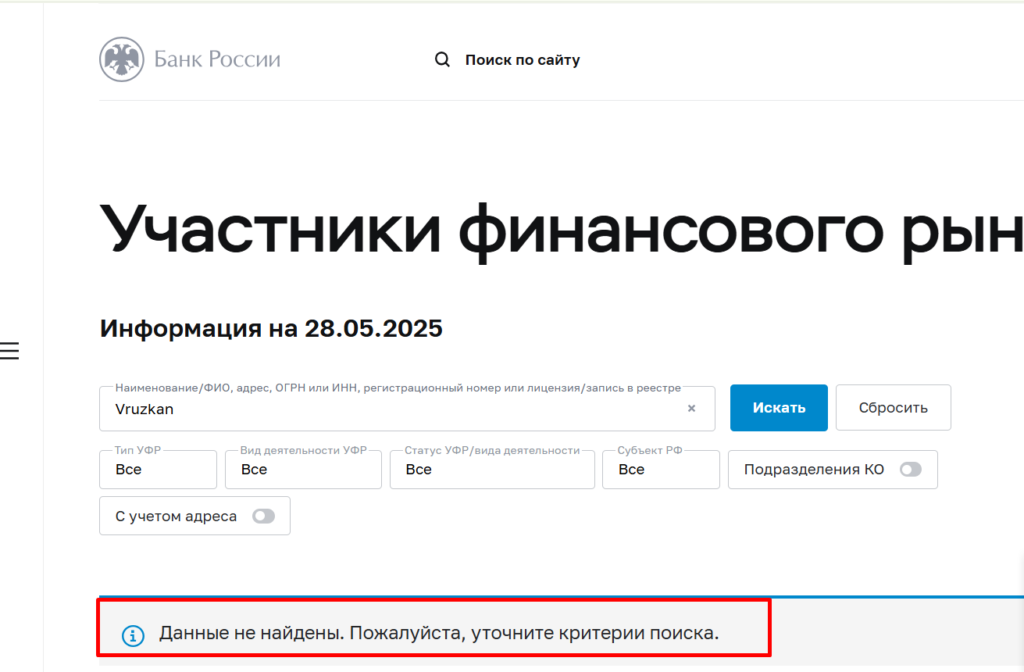Viewport: 1024px width, 672px height.
Task: Open the Тип УФР dropdown
Action: tap(158, 470)
